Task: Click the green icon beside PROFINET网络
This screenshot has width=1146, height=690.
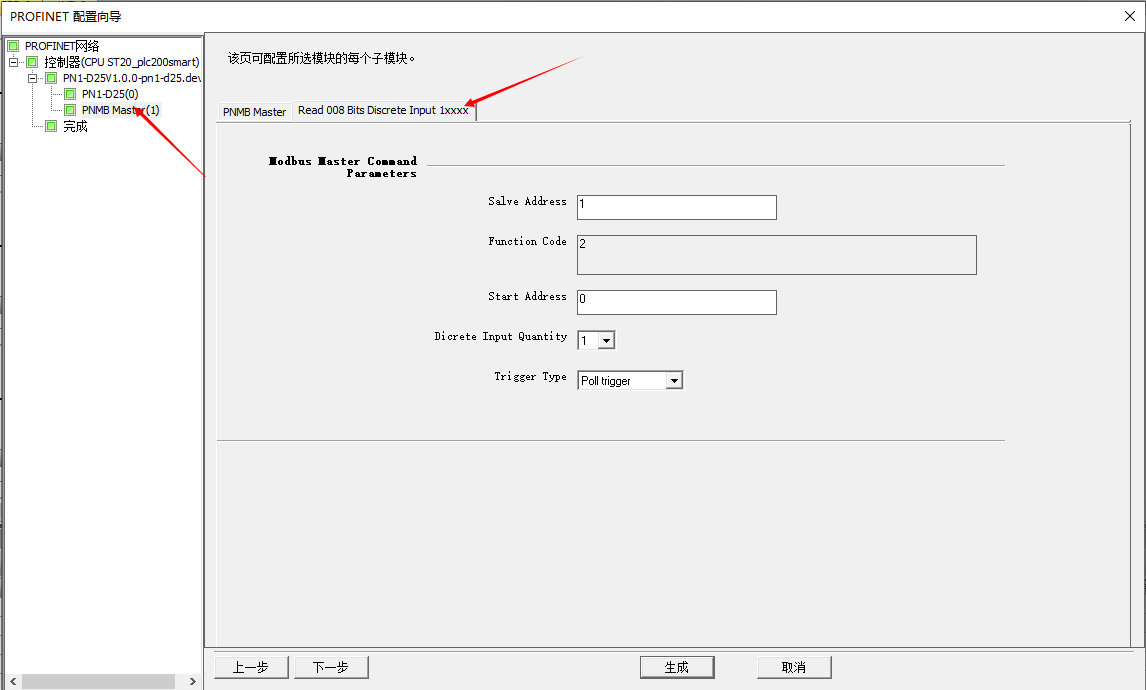Action: tap(13, 46)
